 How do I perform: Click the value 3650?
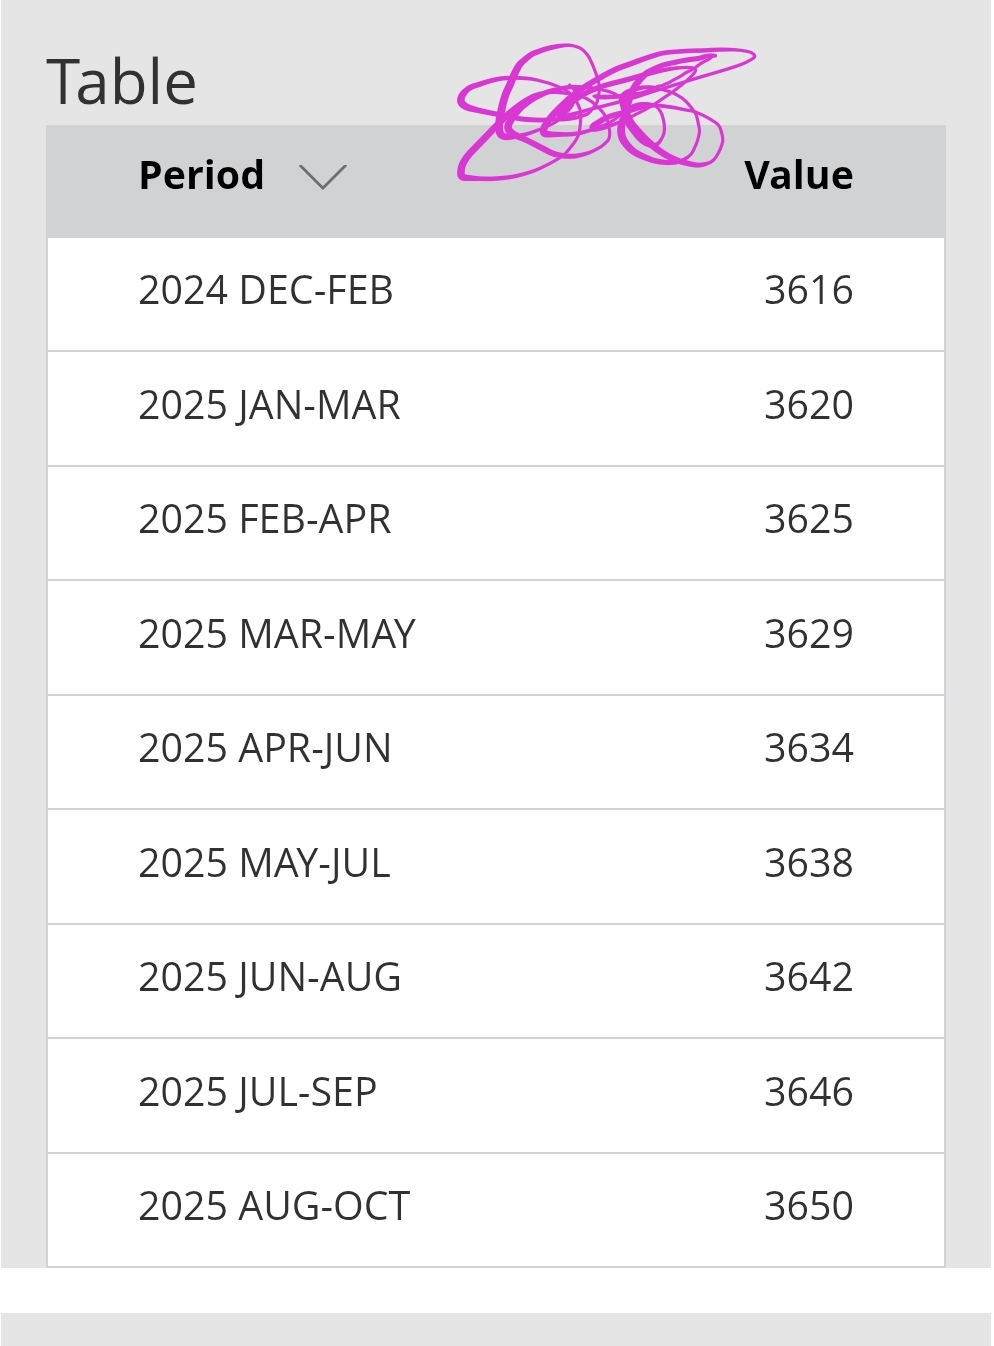(x=808, y=1207)
